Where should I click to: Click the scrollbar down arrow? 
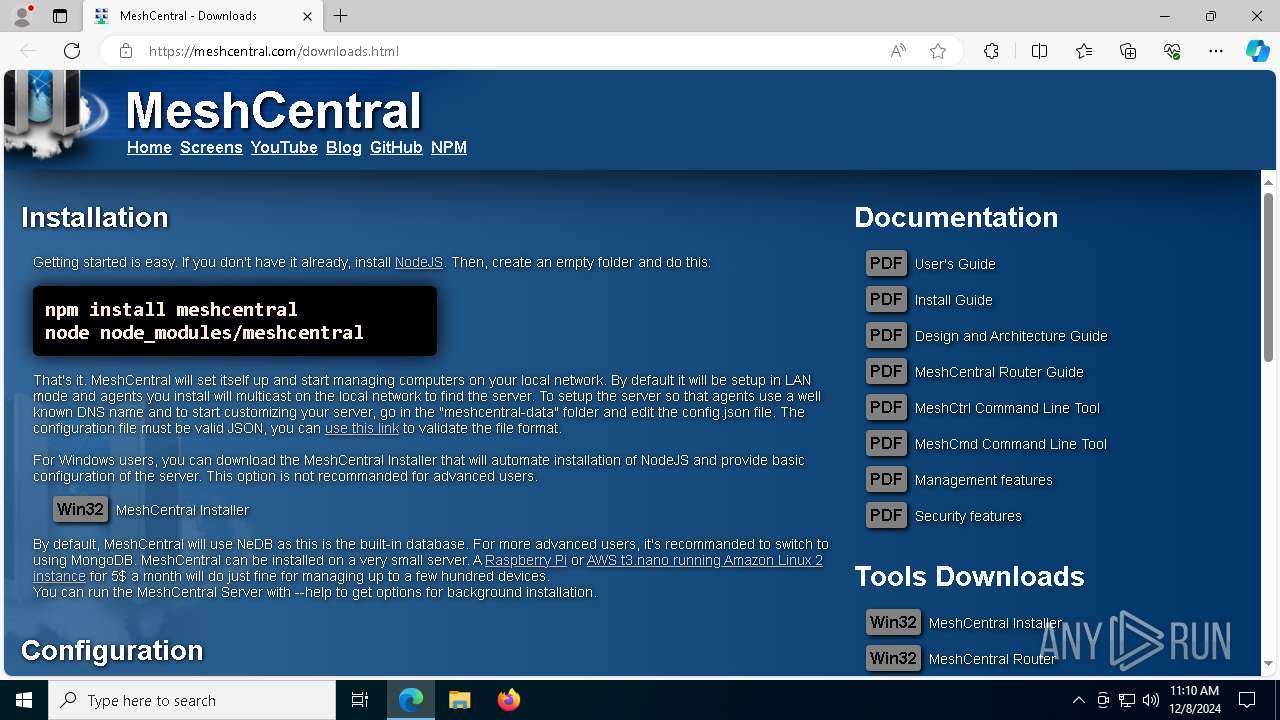tap(1268, 663)
